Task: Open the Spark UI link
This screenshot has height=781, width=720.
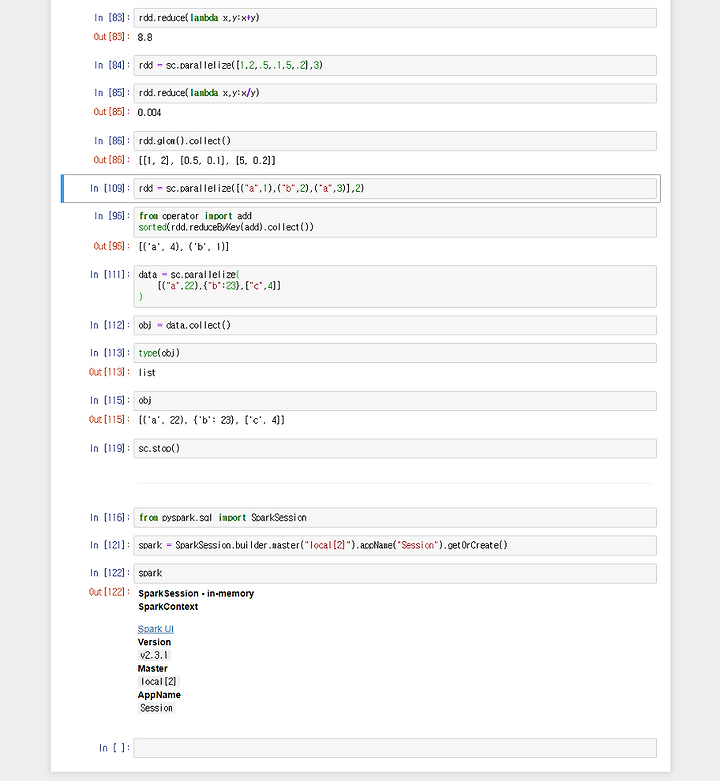Action: tap(155, 629)
